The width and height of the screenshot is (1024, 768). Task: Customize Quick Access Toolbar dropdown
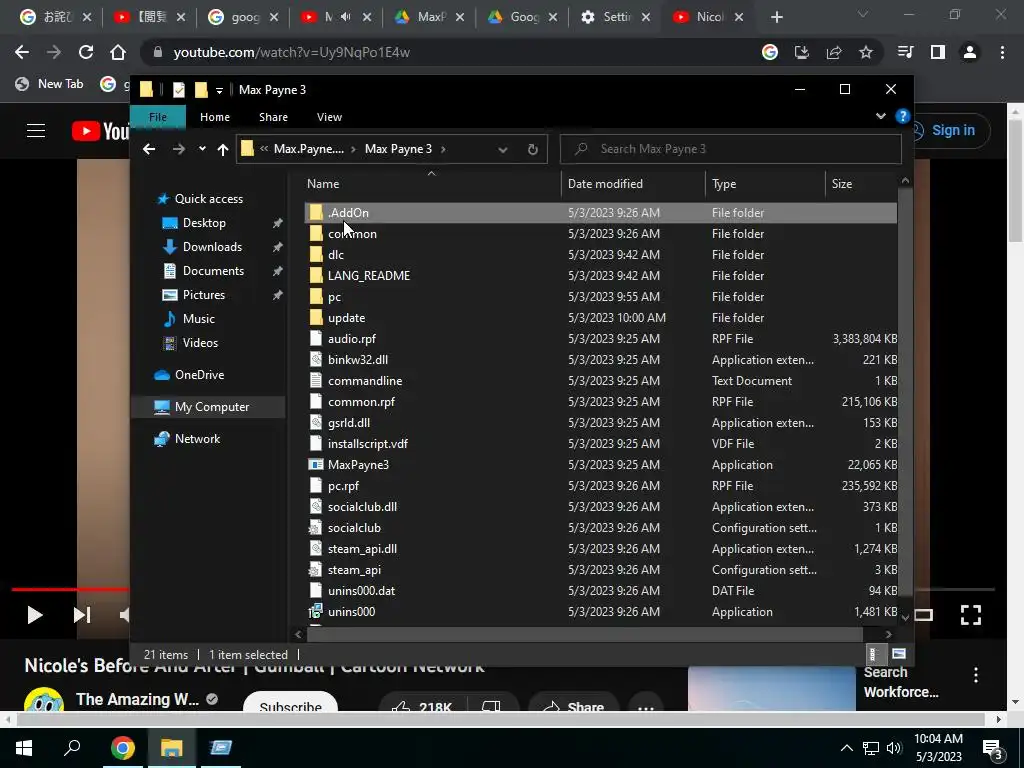click(219, 90)
